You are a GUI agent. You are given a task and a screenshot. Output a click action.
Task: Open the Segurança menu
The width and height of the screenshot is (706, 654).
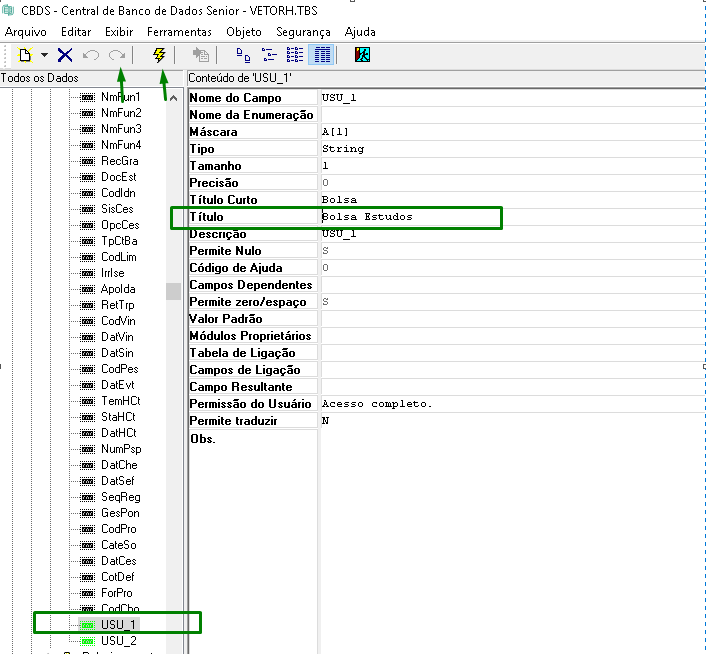tap(304, 32)
